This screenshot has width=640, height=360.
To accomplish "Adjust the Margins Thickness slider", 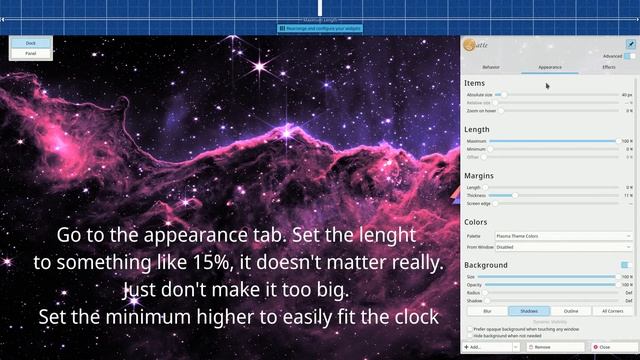I will [x=554, y=196].
